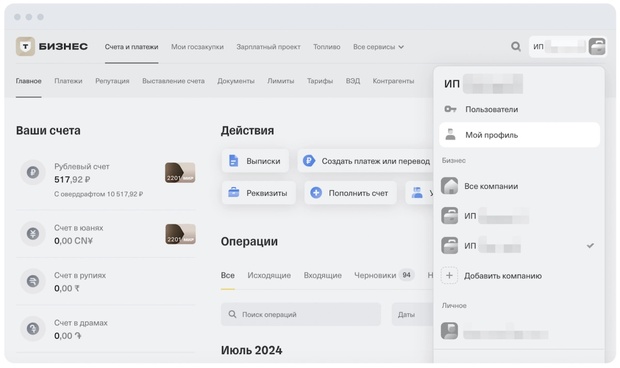Select the Документы tab

pos(236,81)
